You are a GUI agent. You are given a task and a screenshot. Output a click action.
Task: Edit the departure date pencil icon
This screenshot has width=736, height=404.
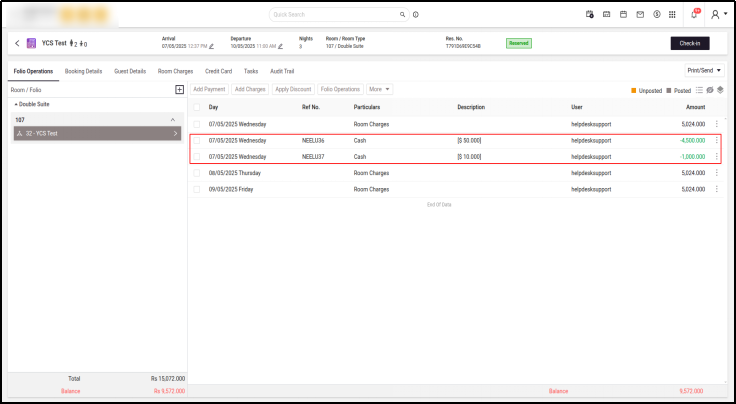(280, 46)
